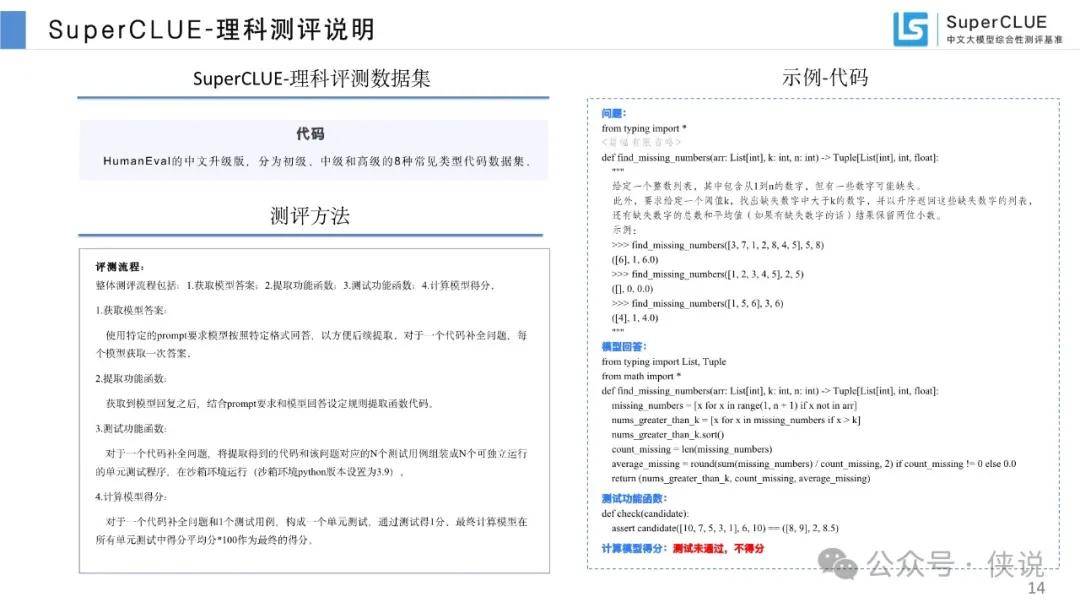The width and height of the screenshot is (1080, 608).
Task: Click the '示例:' label in the docstring
Action: pyautogui.click(x=625, y=230)
